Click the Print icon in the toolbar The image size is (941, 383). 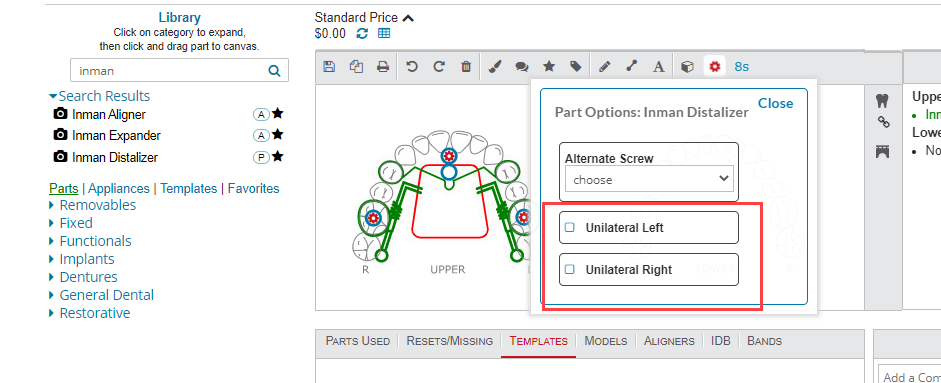[383, 67]
